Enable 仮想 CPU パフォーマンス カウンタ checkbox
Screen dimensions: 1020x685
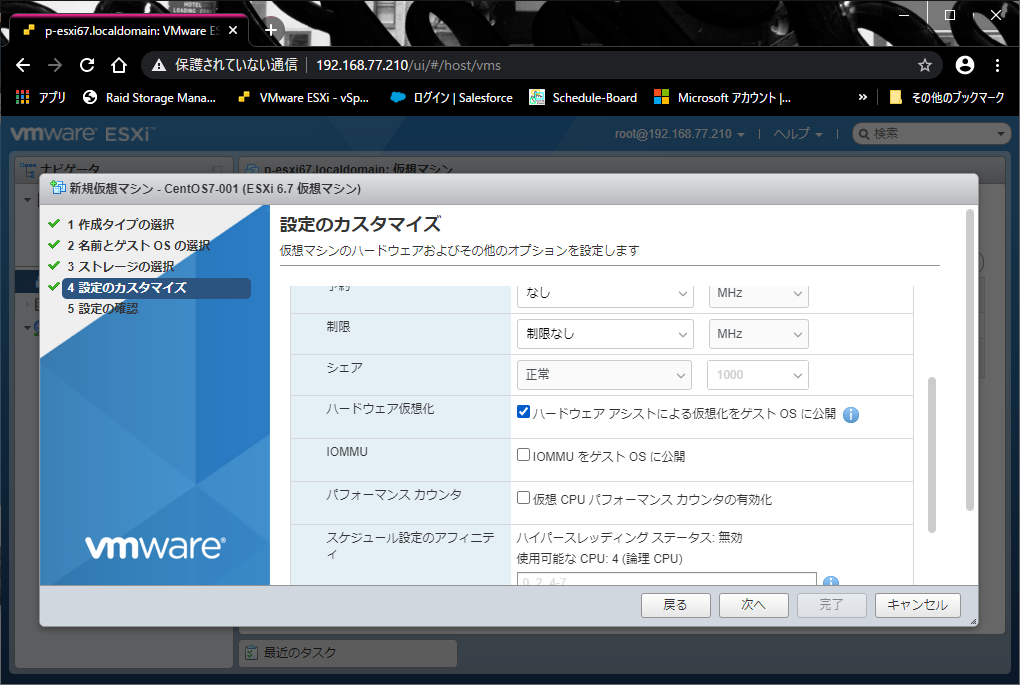pyautogui.click(x=523, y=498)
